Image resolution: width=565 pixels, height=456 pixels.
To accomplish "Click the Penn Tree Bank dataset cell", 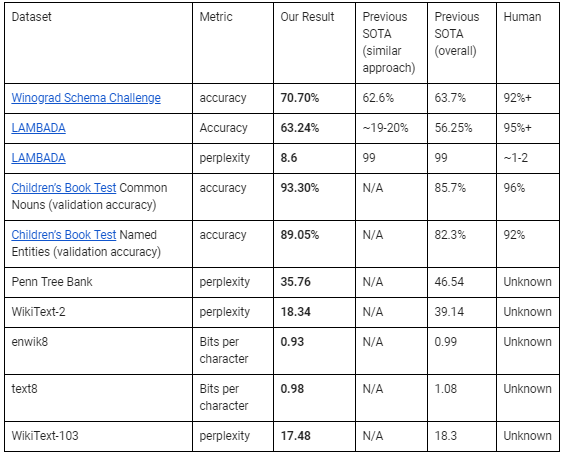I will (98, 282).
